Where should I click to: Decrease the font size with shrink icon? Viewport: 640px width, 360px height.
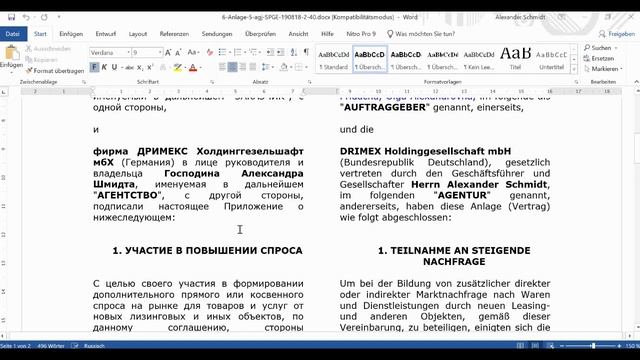coord(178,53)
